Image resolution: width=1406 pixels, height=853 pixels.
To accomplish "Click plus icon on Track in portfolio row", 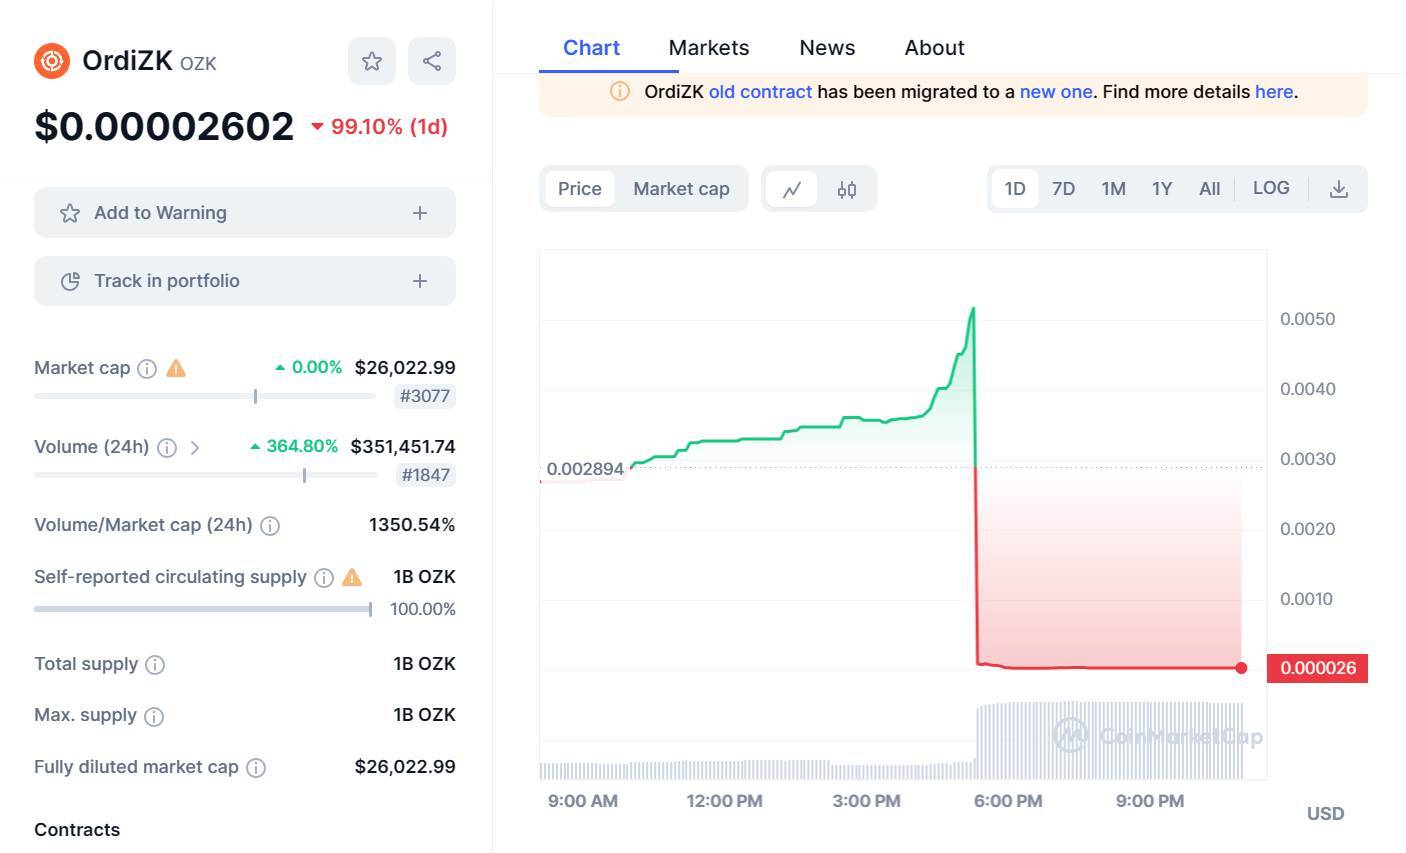I will 420,281.
